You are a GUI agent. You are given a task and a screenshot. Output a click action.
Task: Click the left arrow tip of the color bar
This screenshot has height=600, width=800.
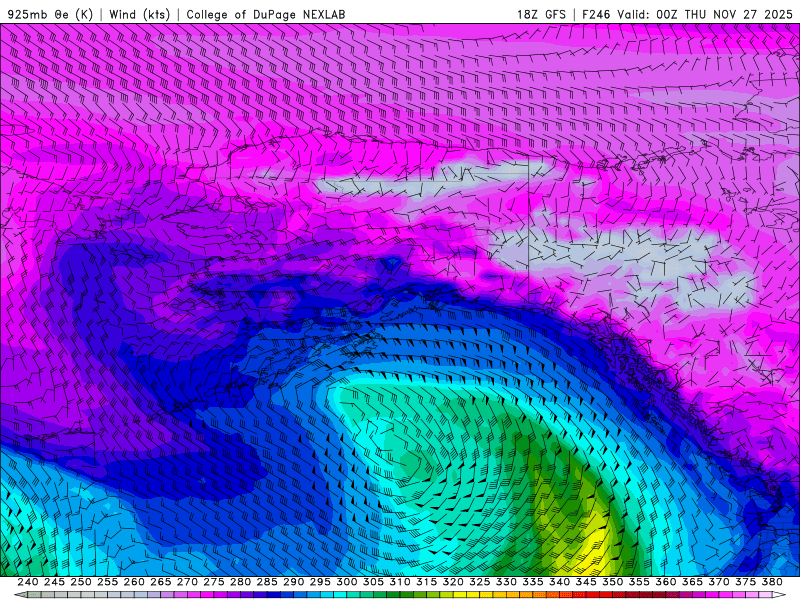pyautogui.click(x=19, y=595)
